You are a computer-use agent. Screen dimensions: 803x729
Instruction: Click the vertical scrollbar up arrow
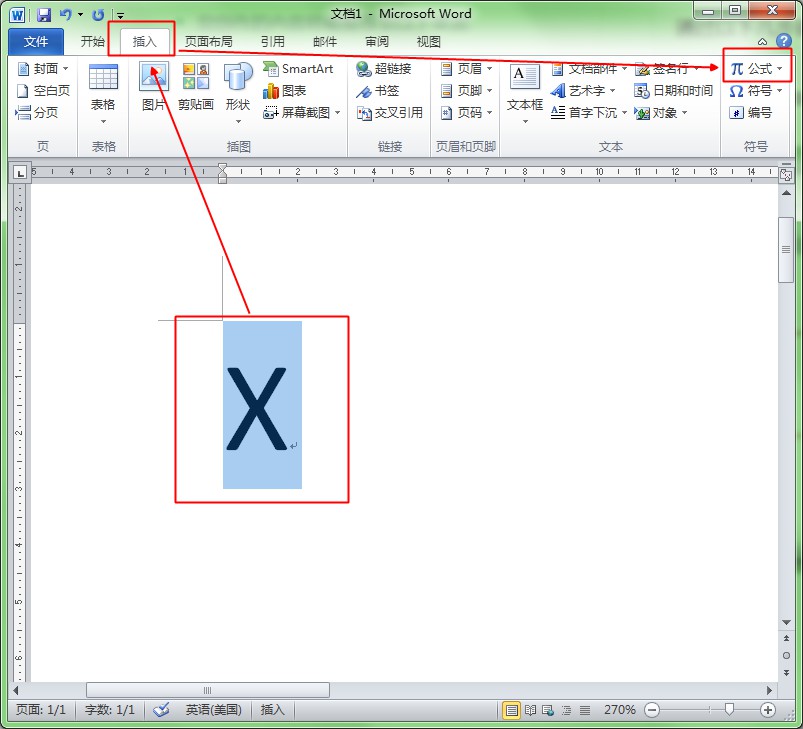tap(786, 193)
